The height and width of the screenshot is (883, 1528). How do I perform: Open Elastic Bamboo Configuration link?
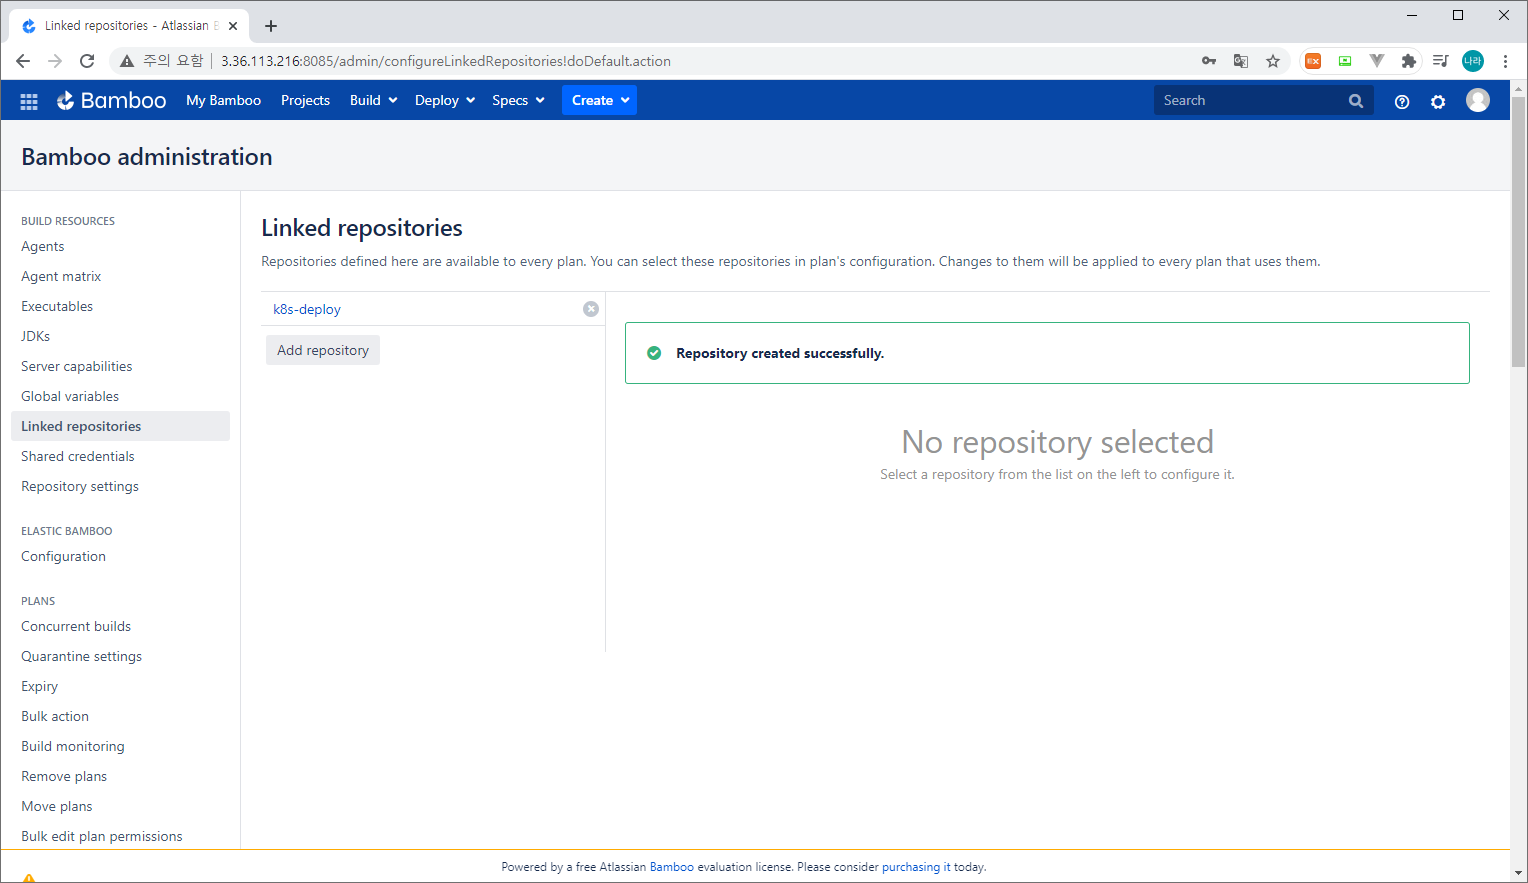63,556
